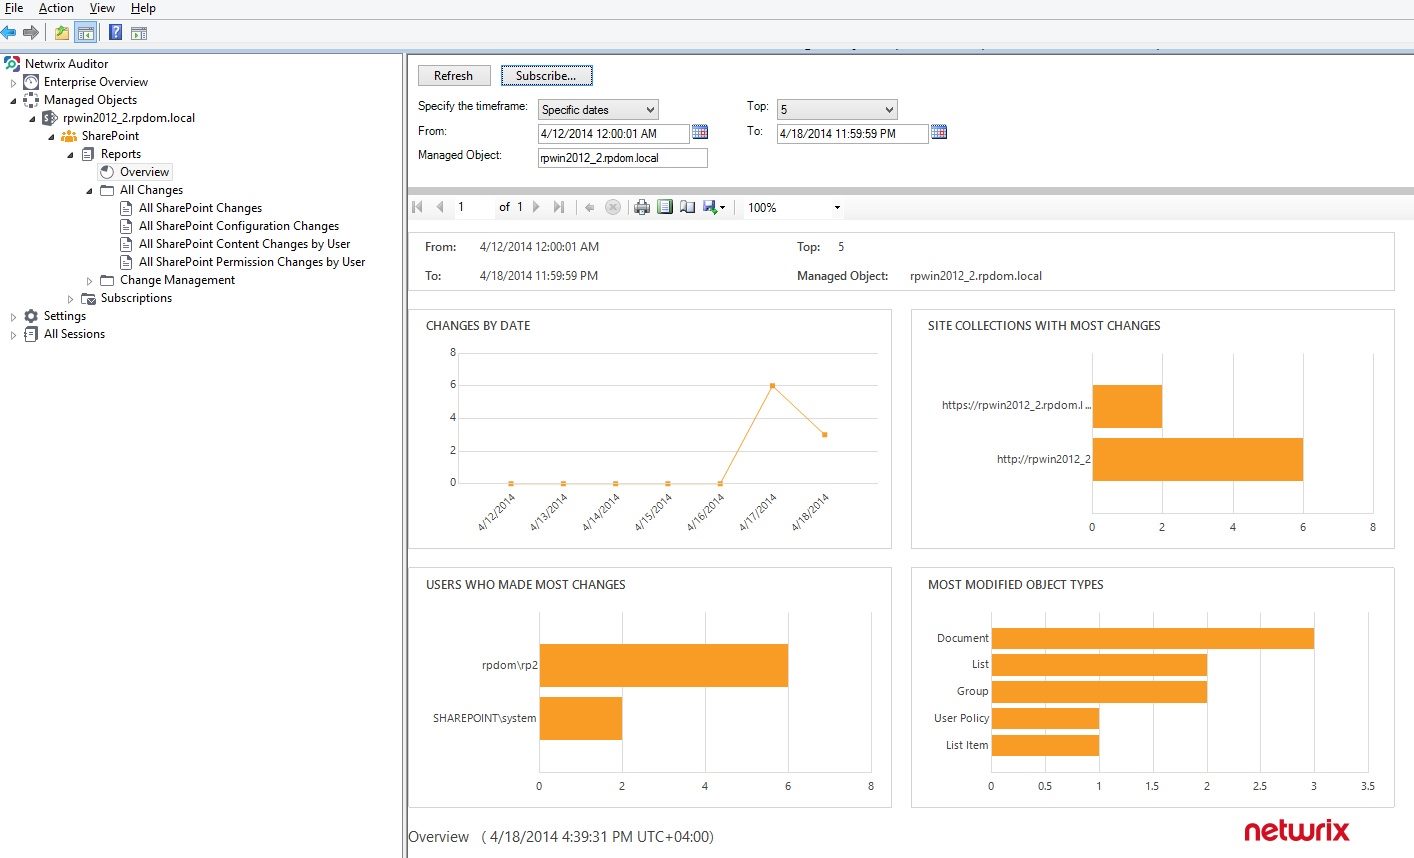The image size is (1414, 858).
Task: Click the 4/17/2014 peak point on line chart
Action: [772, 385]
